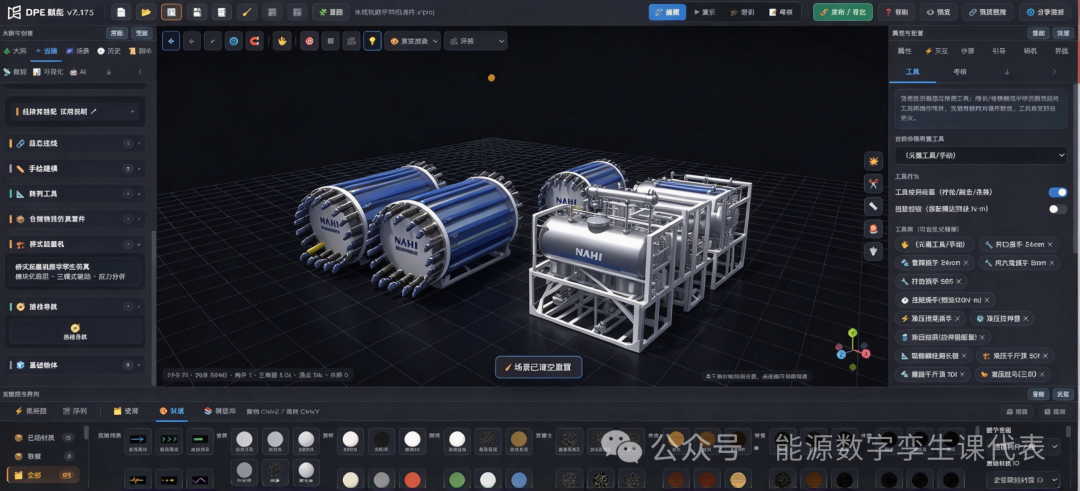
Task: Switch to the 培训 training mode tab
Action: click(x=742, y=12)
